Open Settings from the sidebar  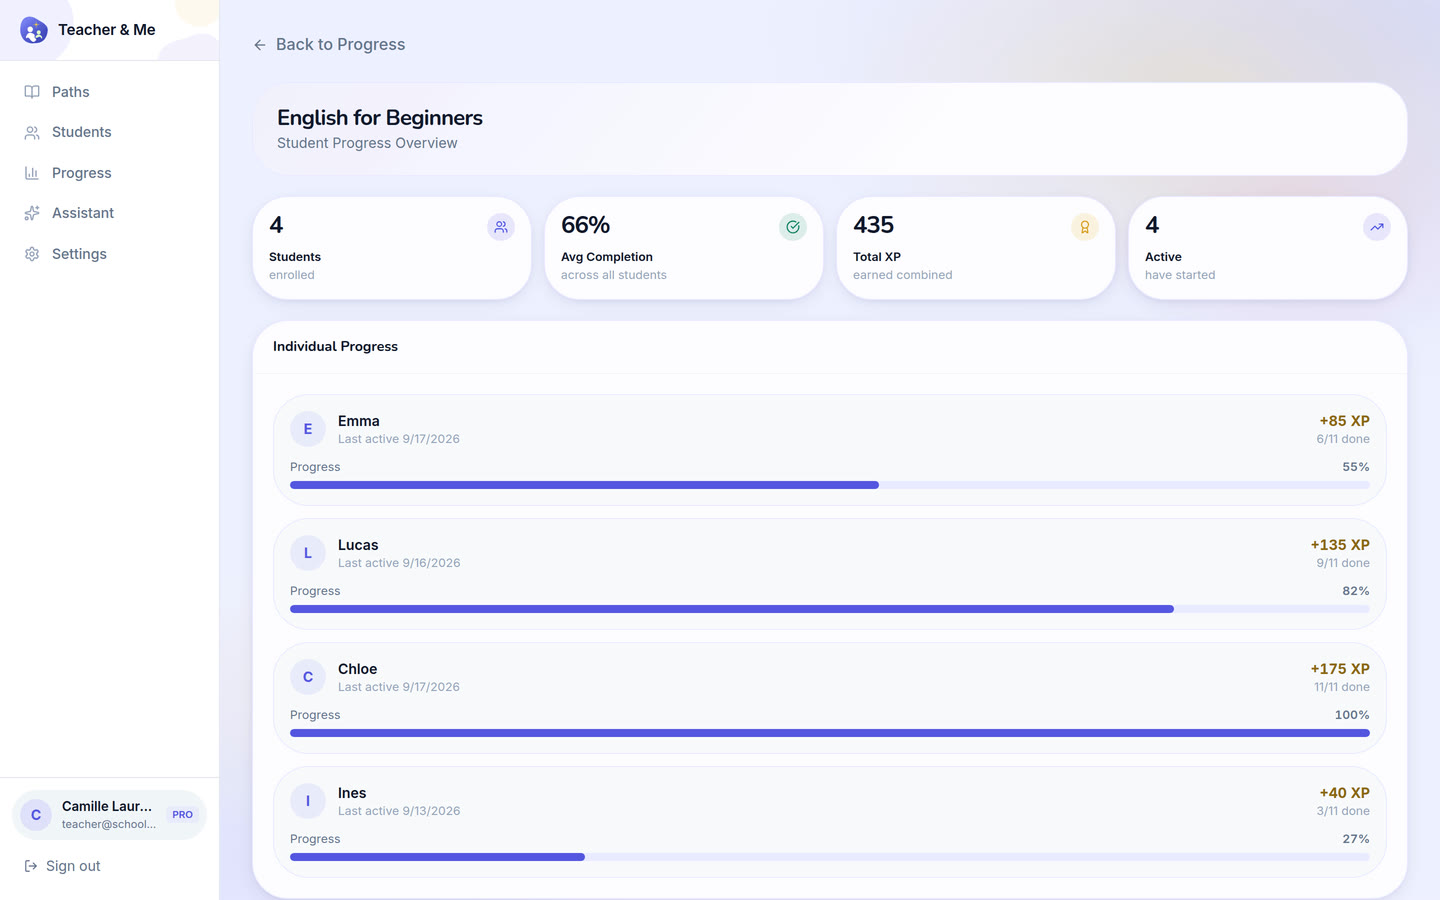tap(109, 254)
